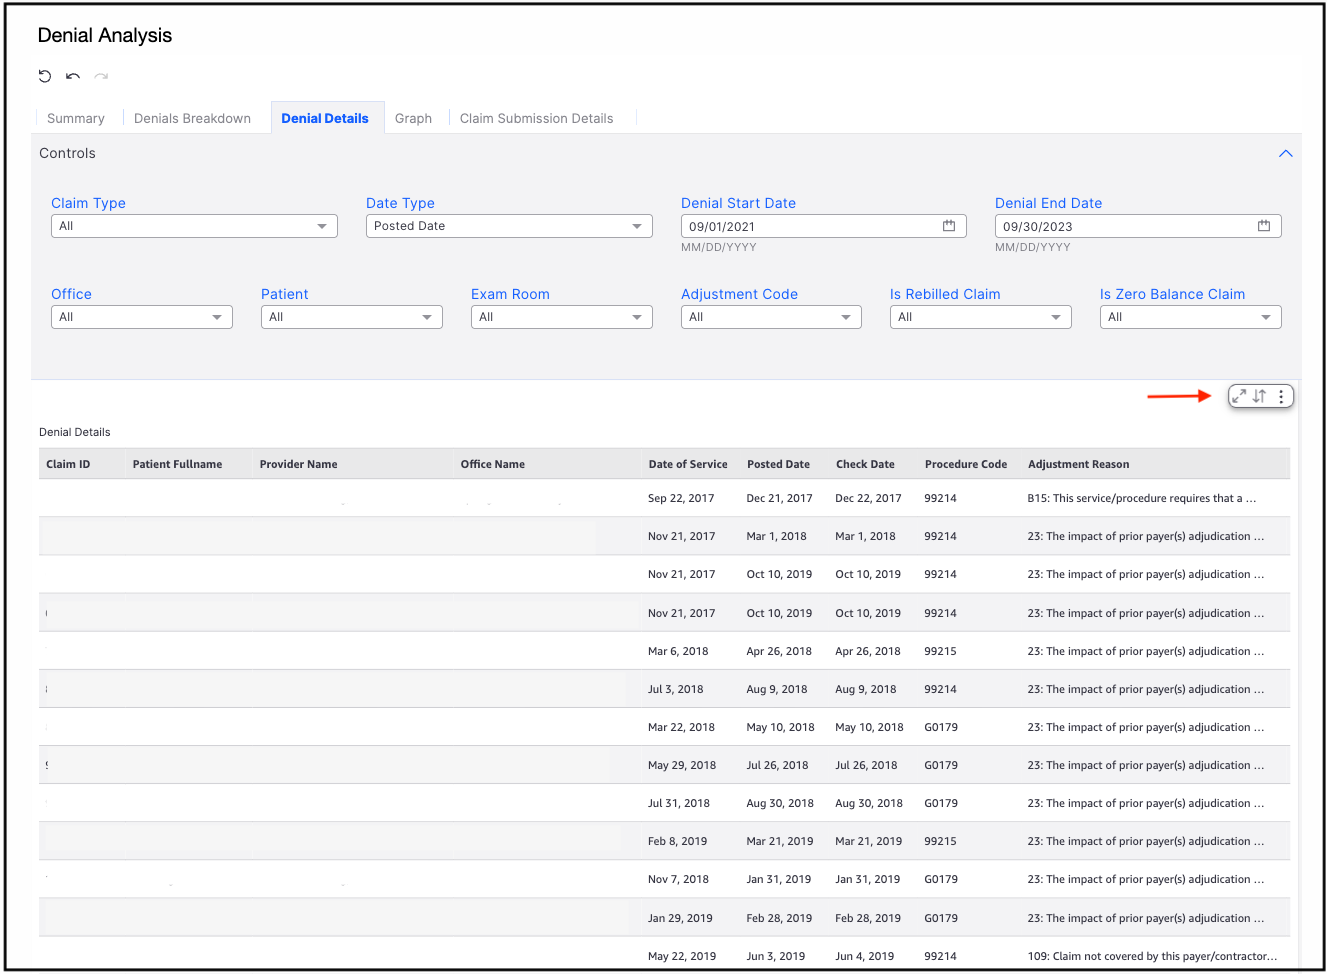Maximize the Denial Details table visual
The height and width of the screenshot is (974, 1327).
(x=1239, y=396)
